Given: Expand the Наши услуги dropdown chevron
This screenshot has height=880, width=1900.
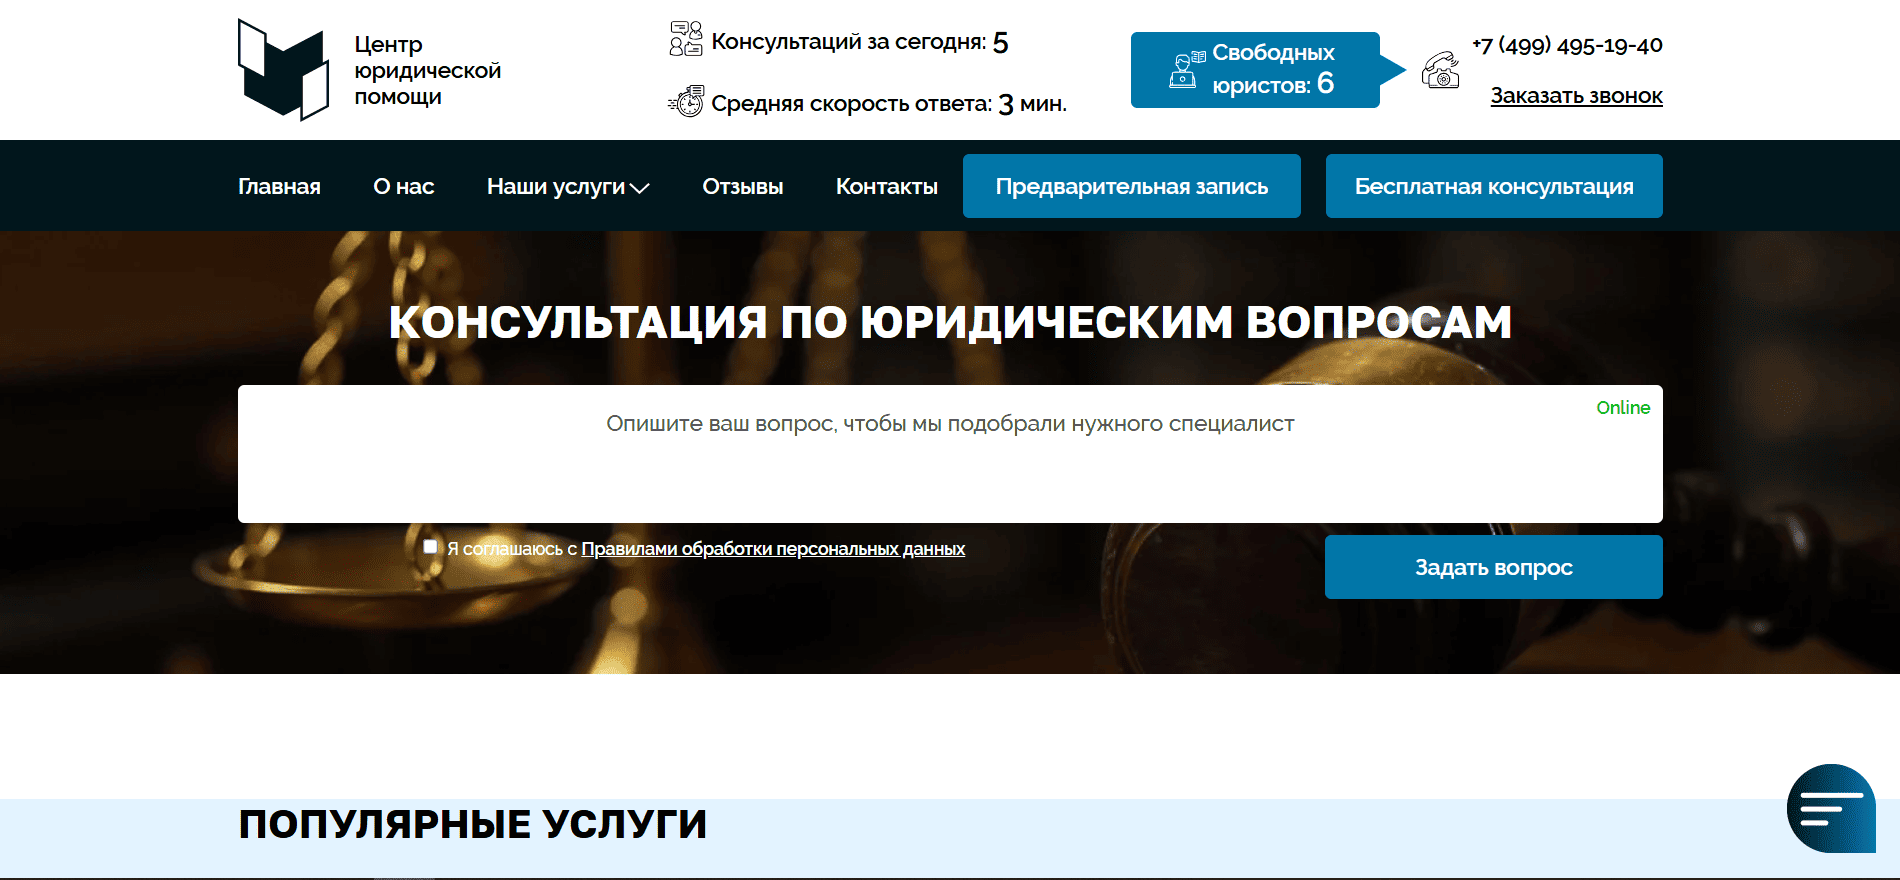Looking at the screenshot, I should click(x=639, y=188).
